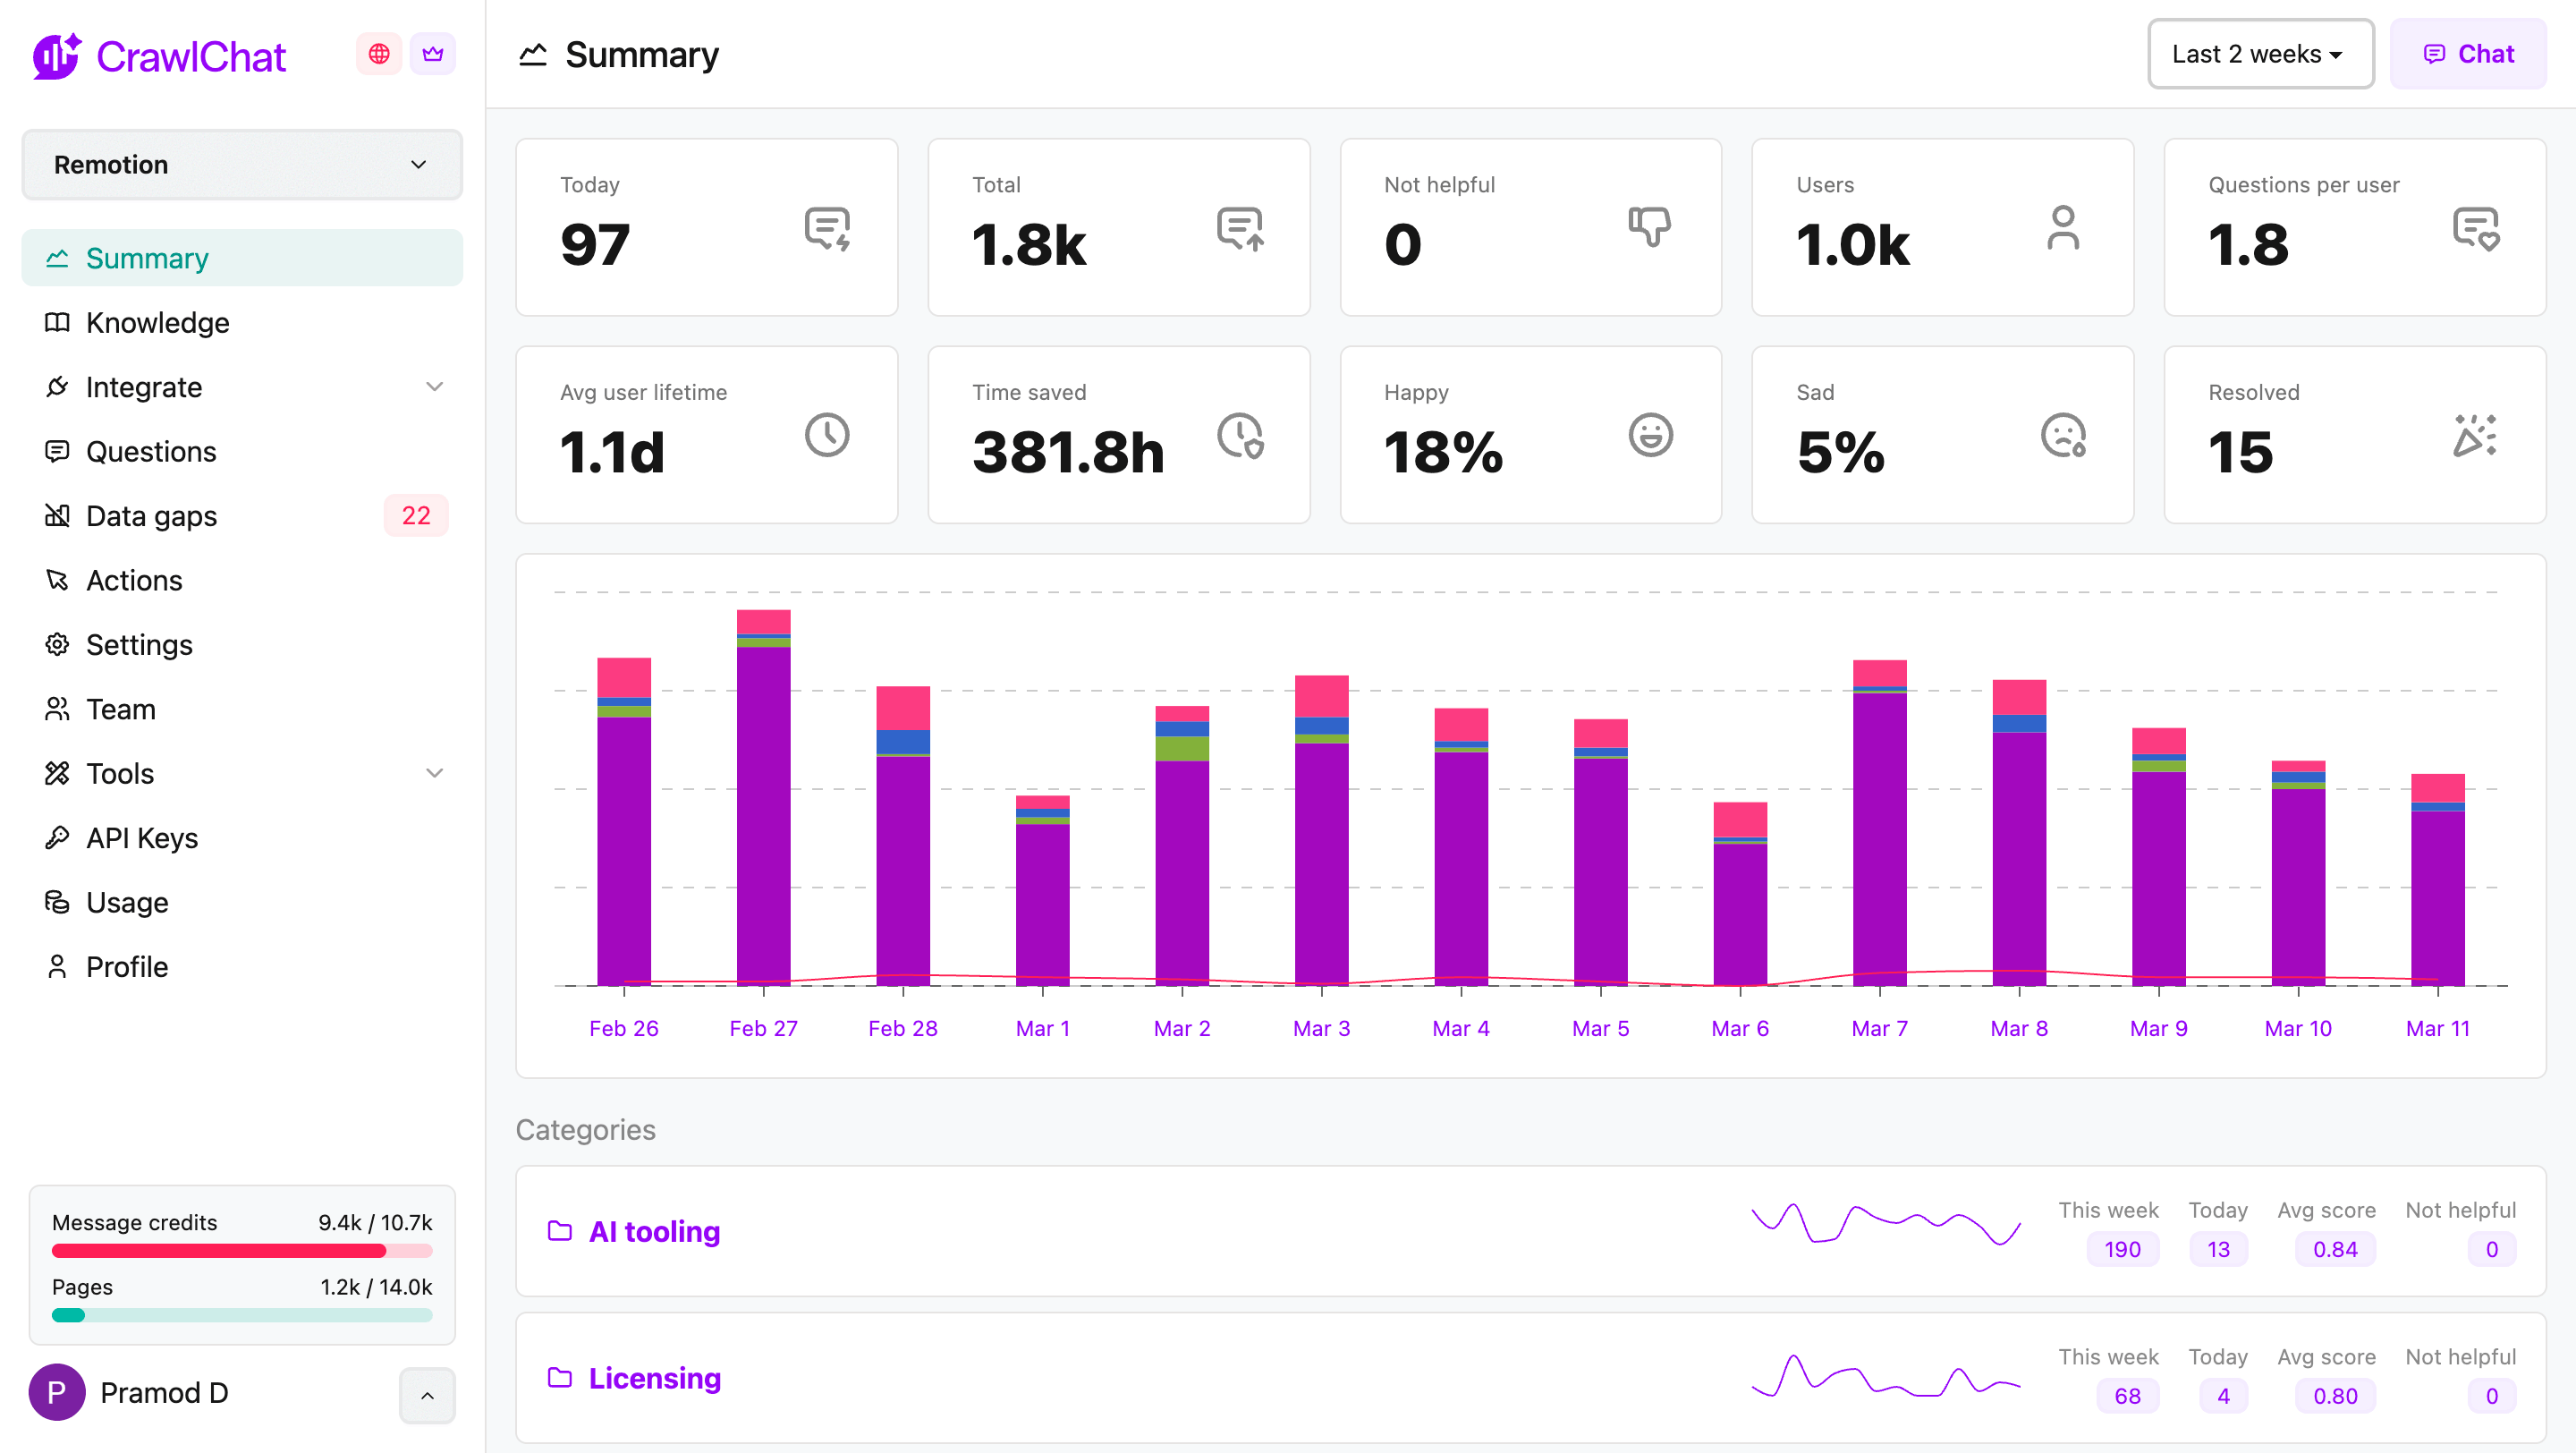Click the globe icon beside CrawlChat logo
Image resolution: width=2576 pixels, height=1453 pixels.
click(378, 54)
